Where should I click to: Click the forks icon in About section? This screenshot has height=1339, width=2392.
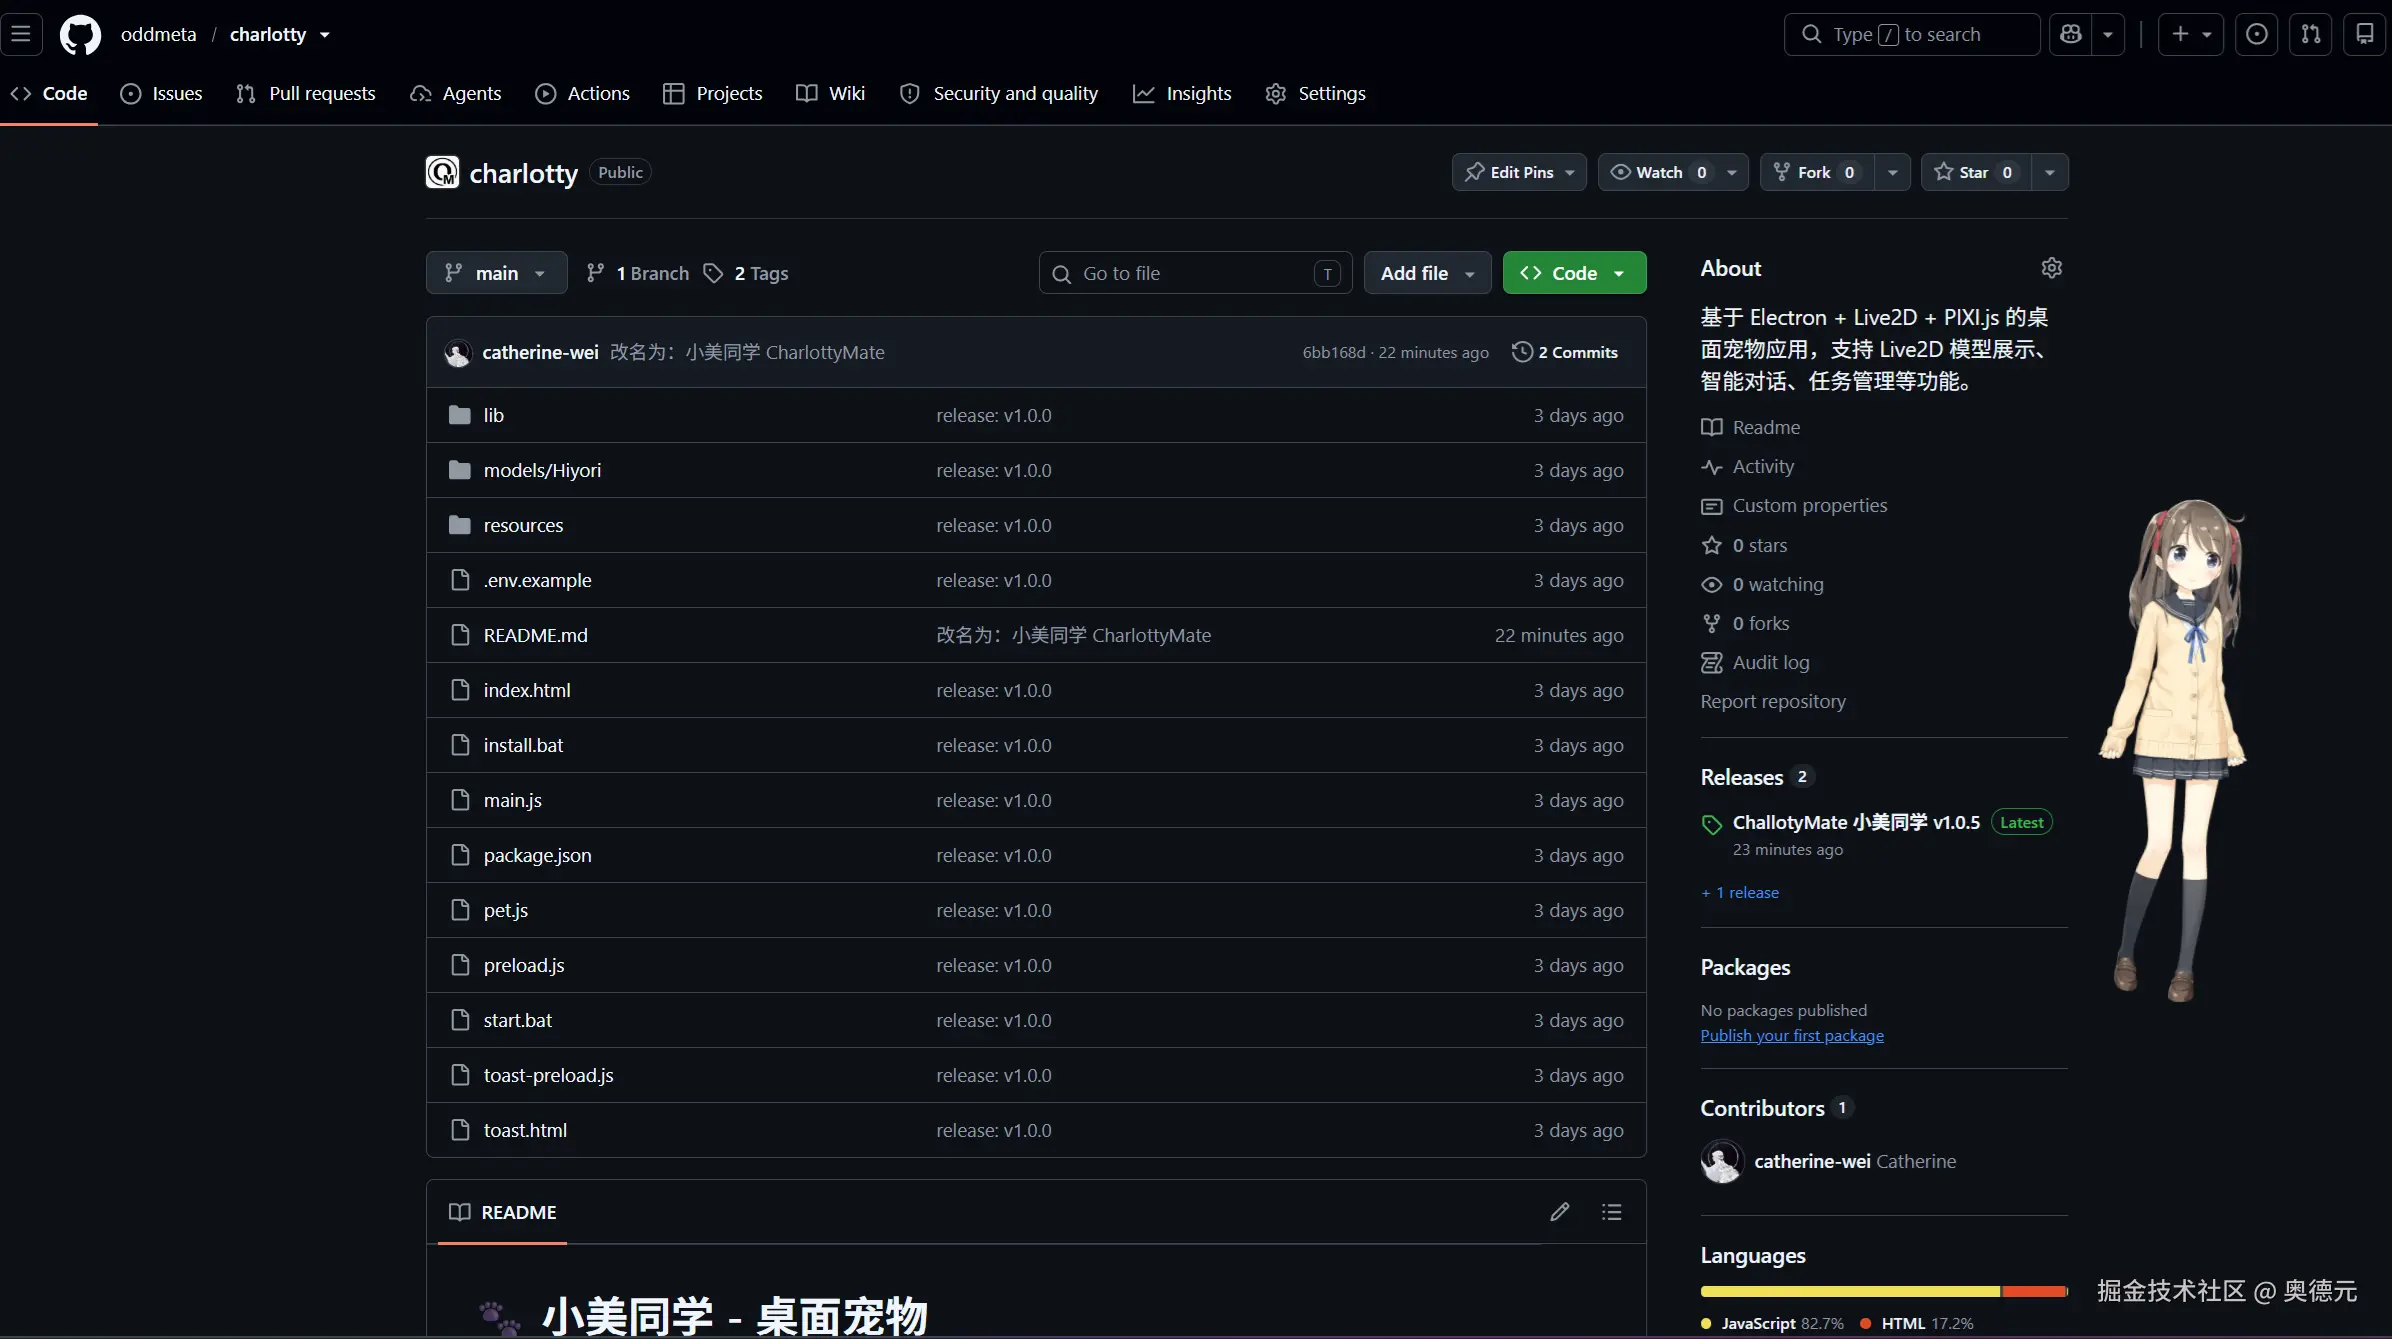click(x=1712, y=623)
